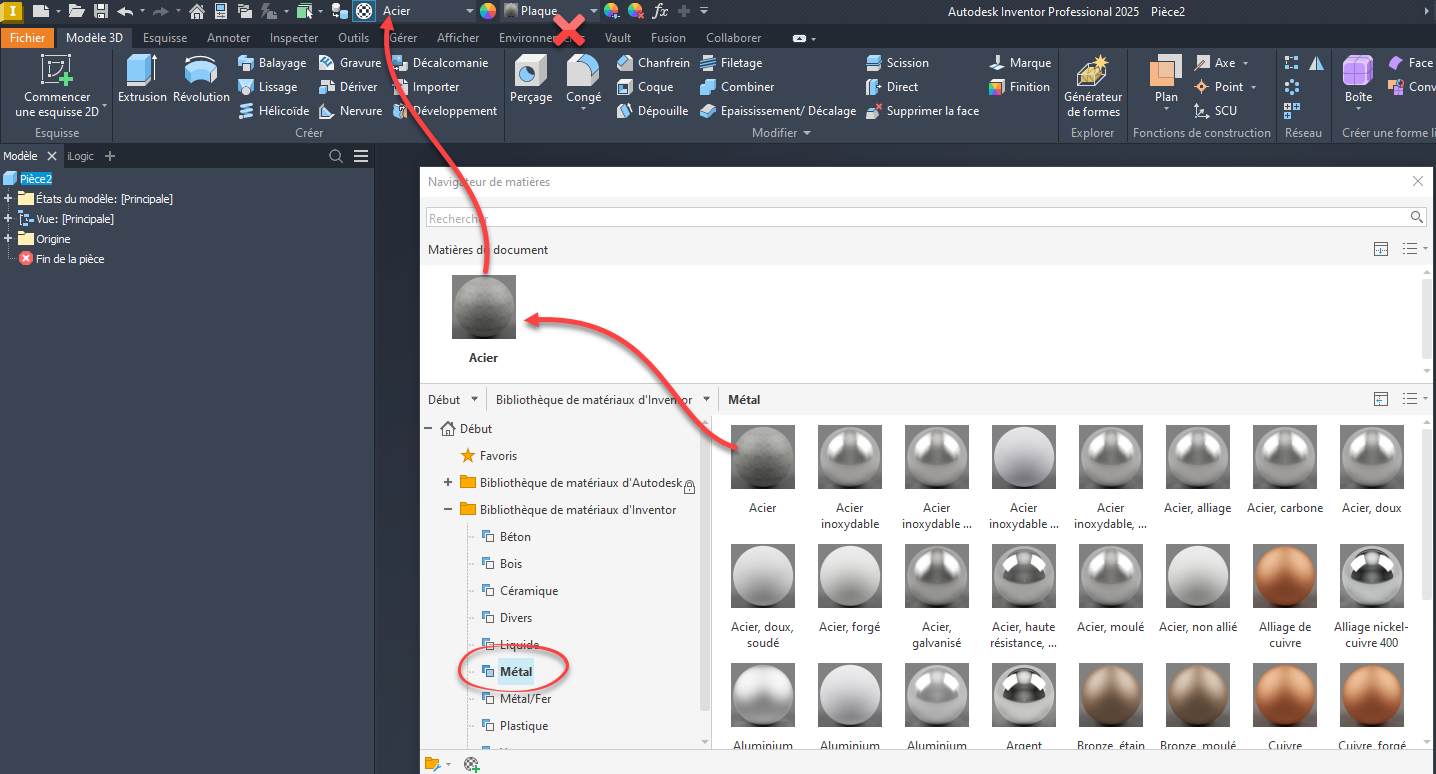1436x774 pixels.
Task: Switch to the Esquisse ribbon tab
Action: click(x=164, y=38)
